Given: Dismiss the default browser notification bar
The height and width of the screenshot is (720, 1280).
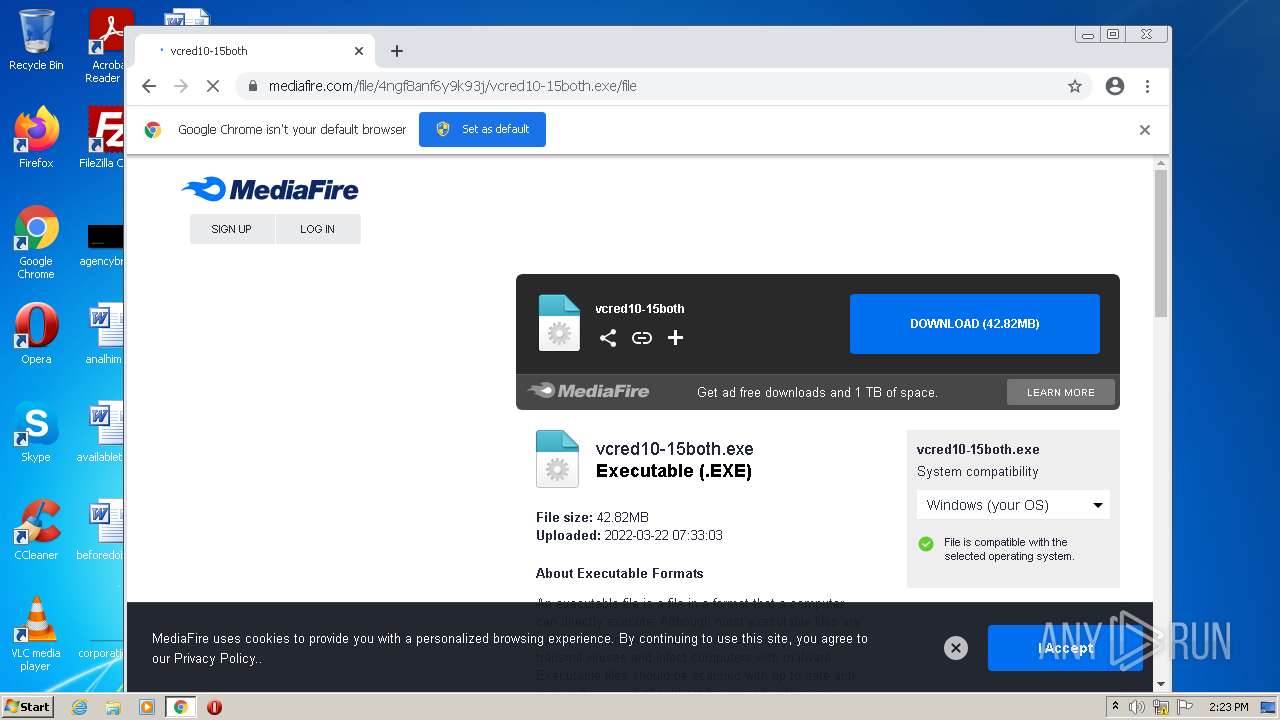Looking at the screenshot, I should click(1145, 130).
